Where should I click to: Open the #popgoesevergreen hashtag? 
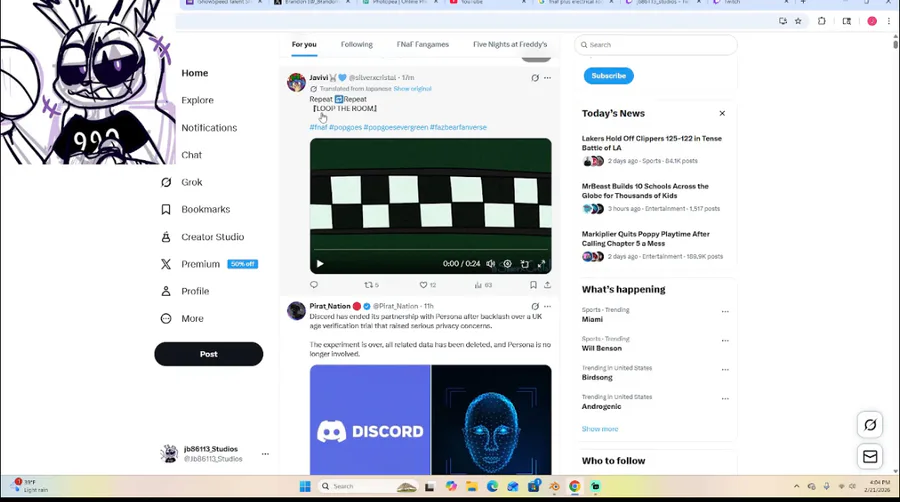[396, 127]
